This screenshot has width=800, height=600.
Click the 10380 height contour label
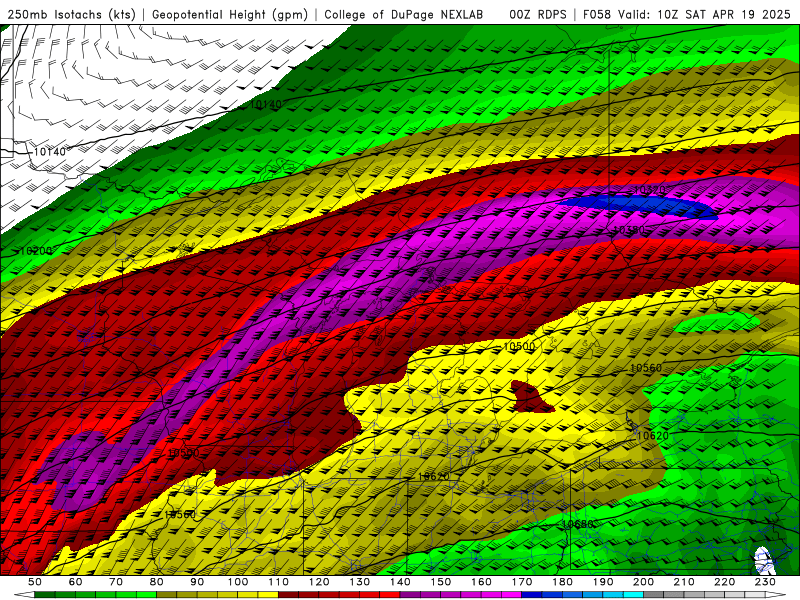tap(628, 230)
